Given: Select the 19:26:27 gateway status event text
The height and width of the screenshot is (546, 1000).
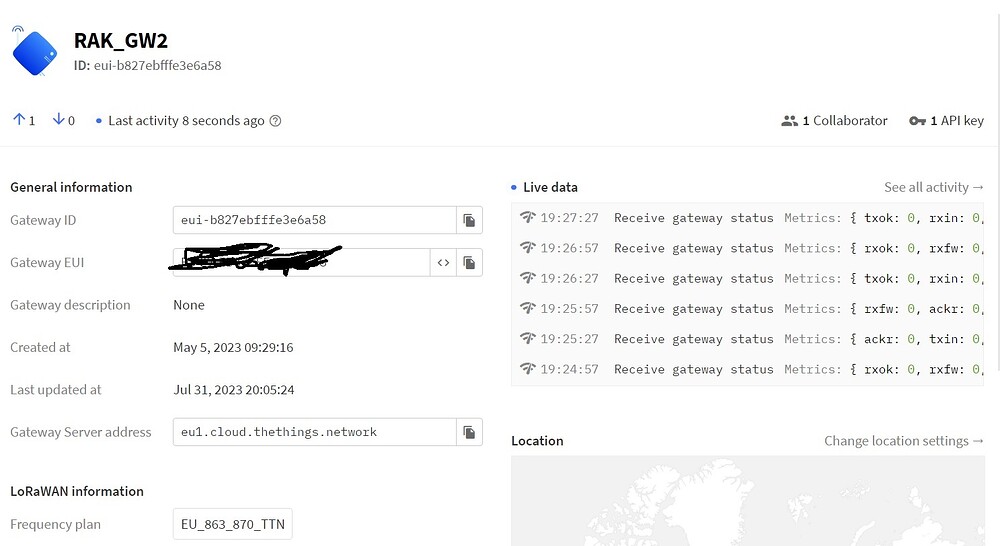Looking at the screenshot, I should [694, 279].
